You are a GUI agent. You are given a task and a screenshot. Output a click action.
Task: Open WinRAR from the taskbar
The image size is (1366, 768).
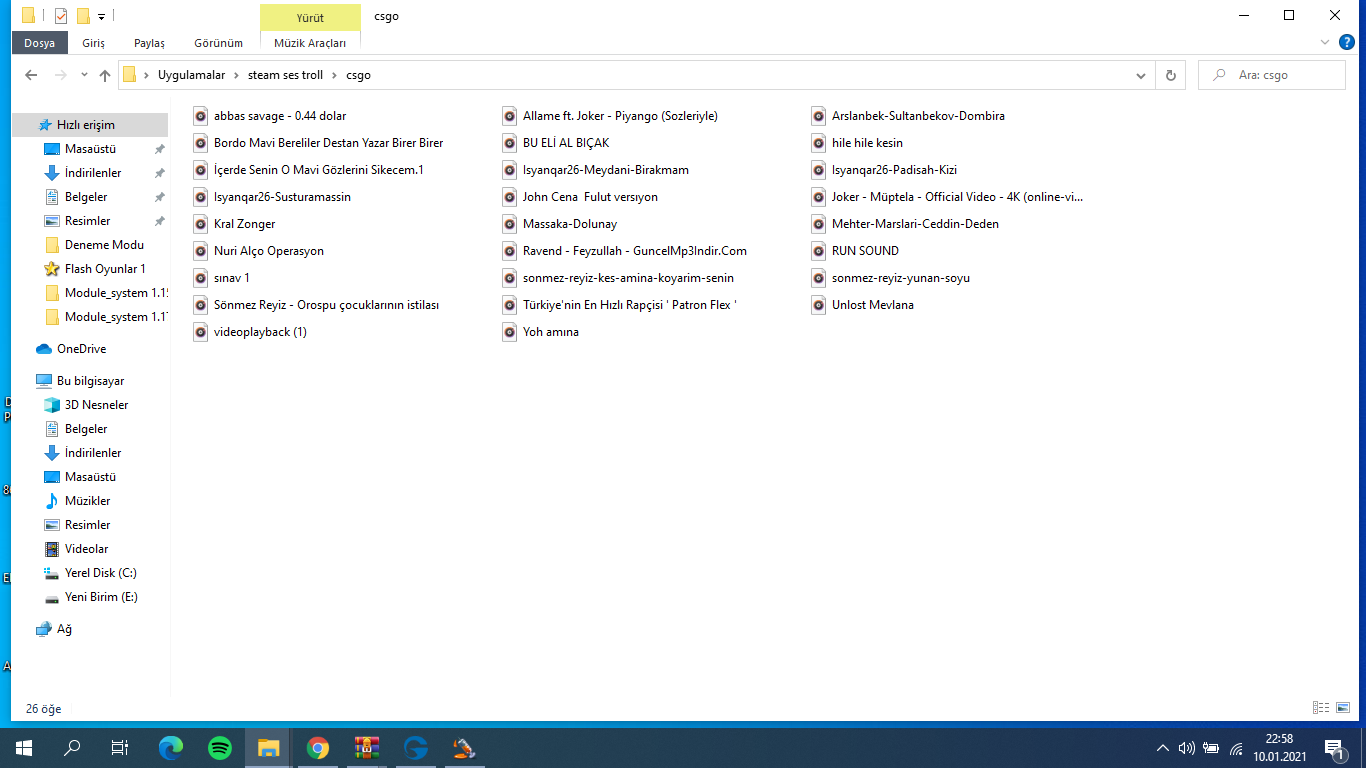point(367,748)
